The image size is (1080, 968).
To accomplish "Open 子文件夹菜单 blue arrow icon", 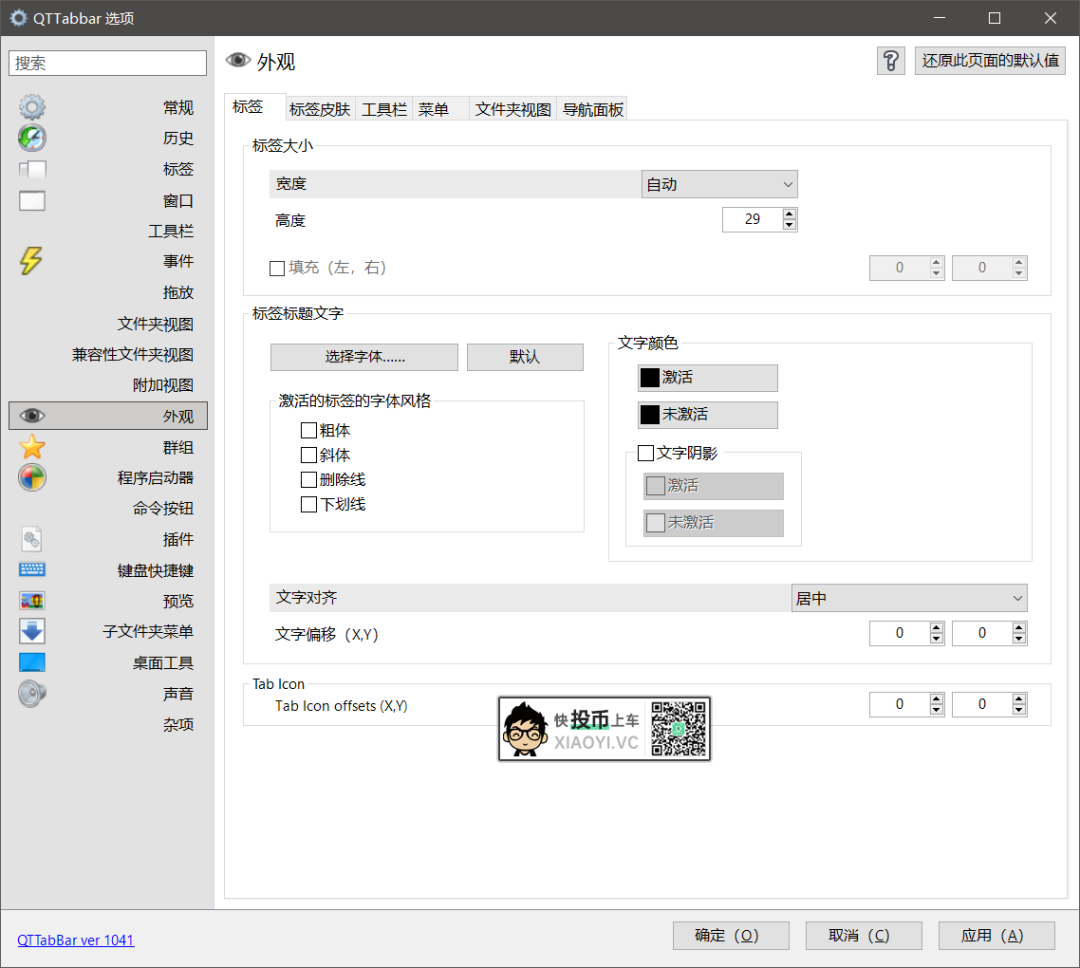I will click(x=32, y=632).
